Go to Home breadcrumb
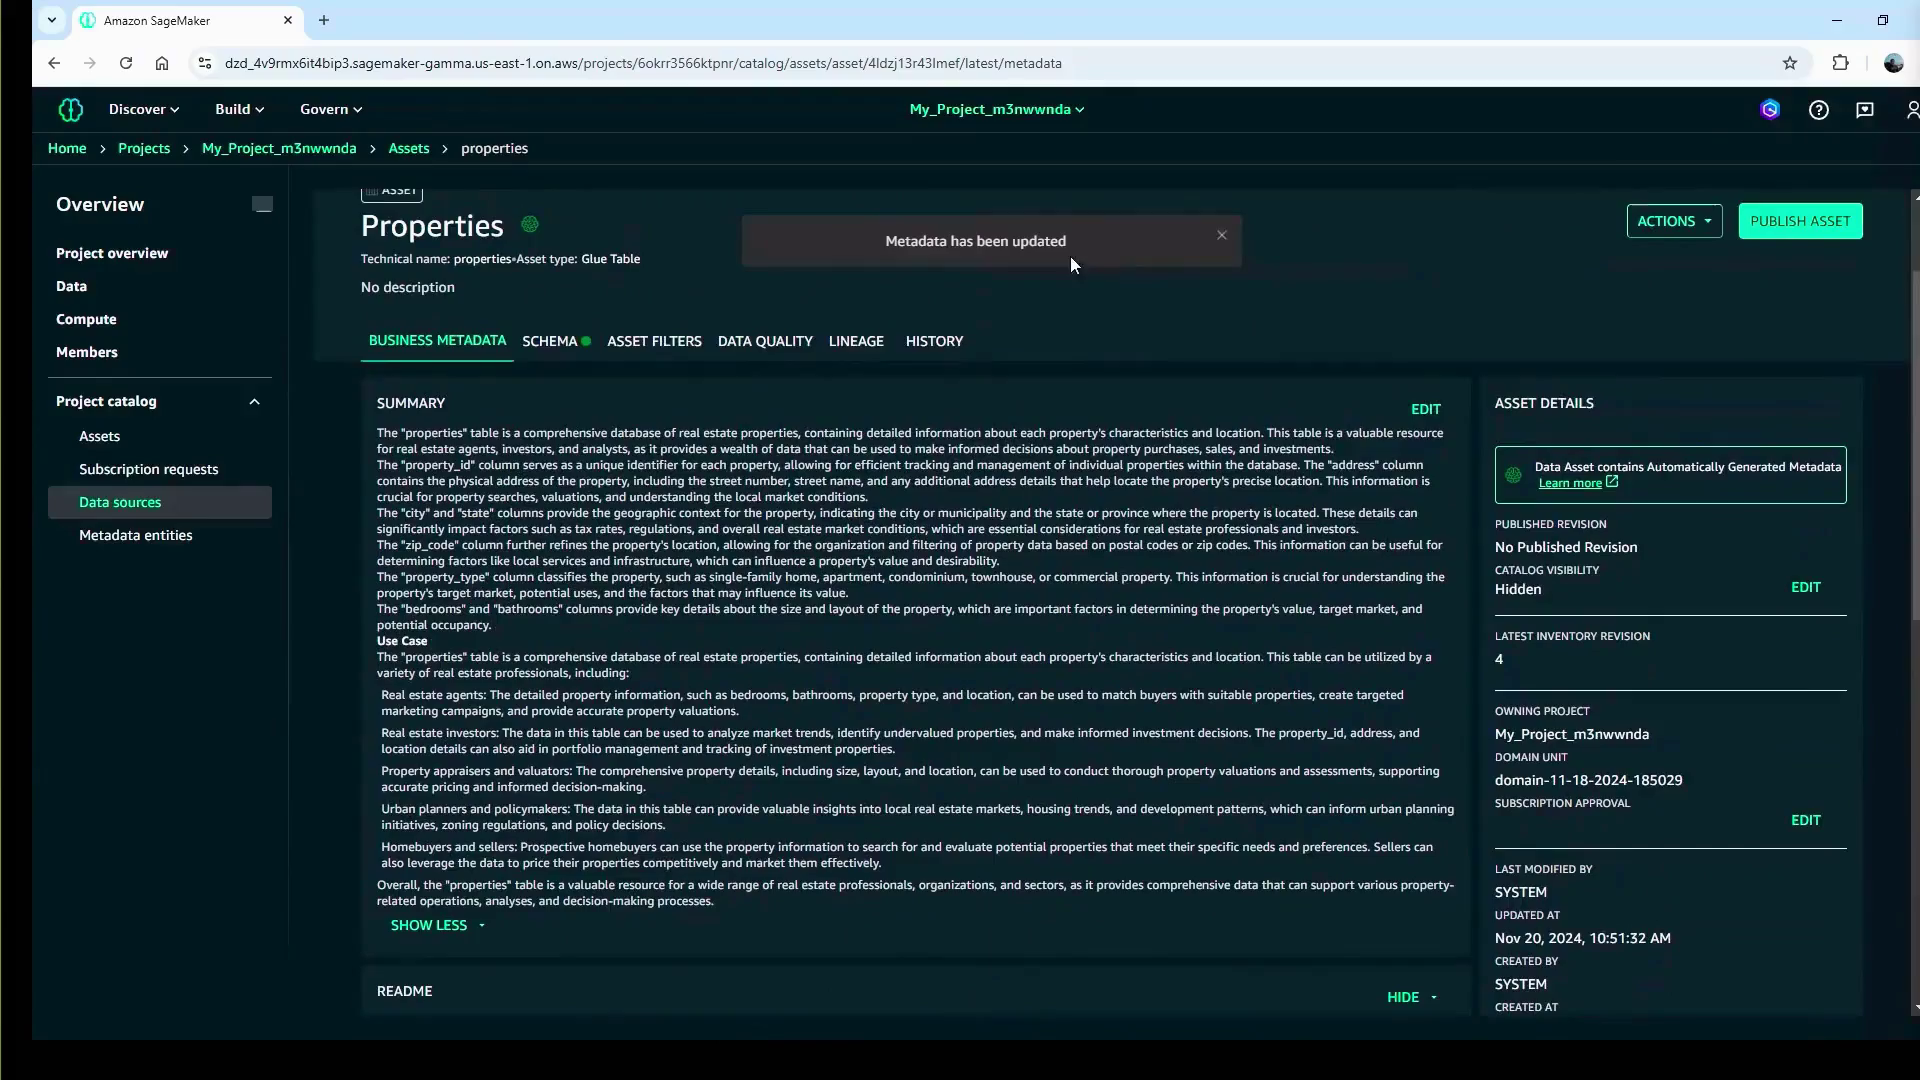1920x1080 pixels. 67,148
